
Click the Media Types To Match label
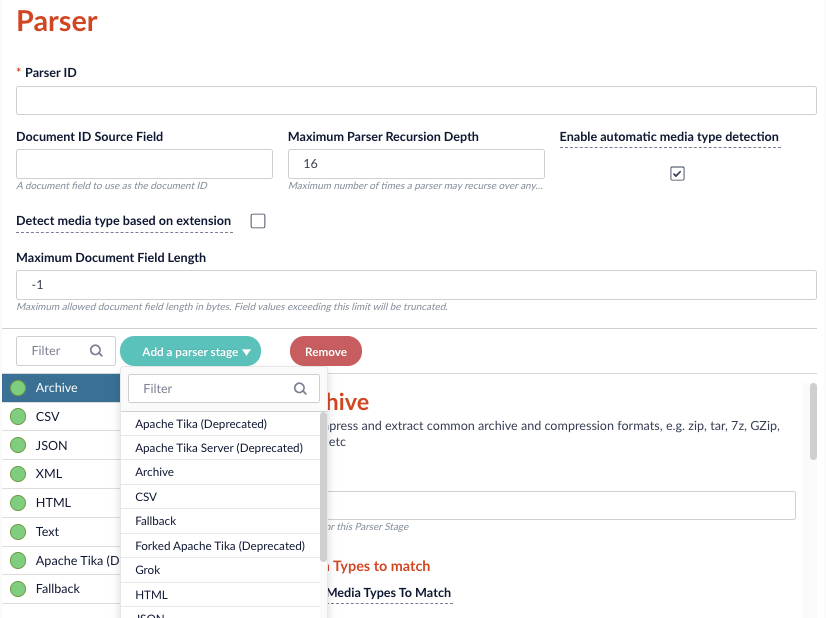click(x=389, y=593)
